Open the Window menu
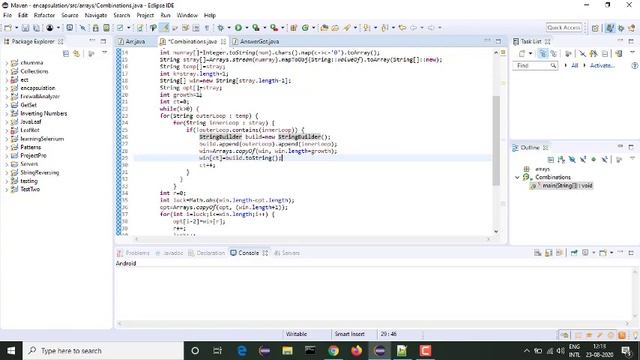640x360 pixels. (x=187, y=15)
